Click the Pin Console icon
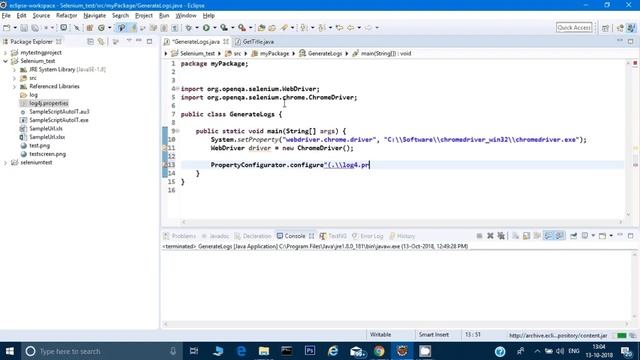Viewport: 640px width, 360px height. click(573, 236)
